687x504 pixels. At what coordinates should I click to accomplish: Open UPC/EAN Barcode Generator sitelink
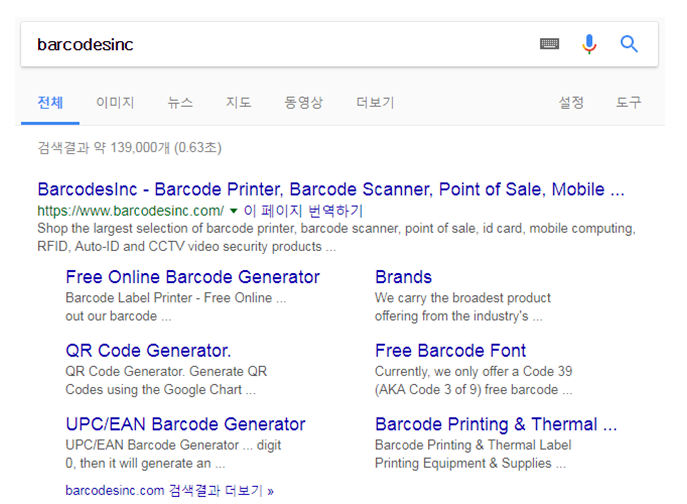(x=185, y=424)
